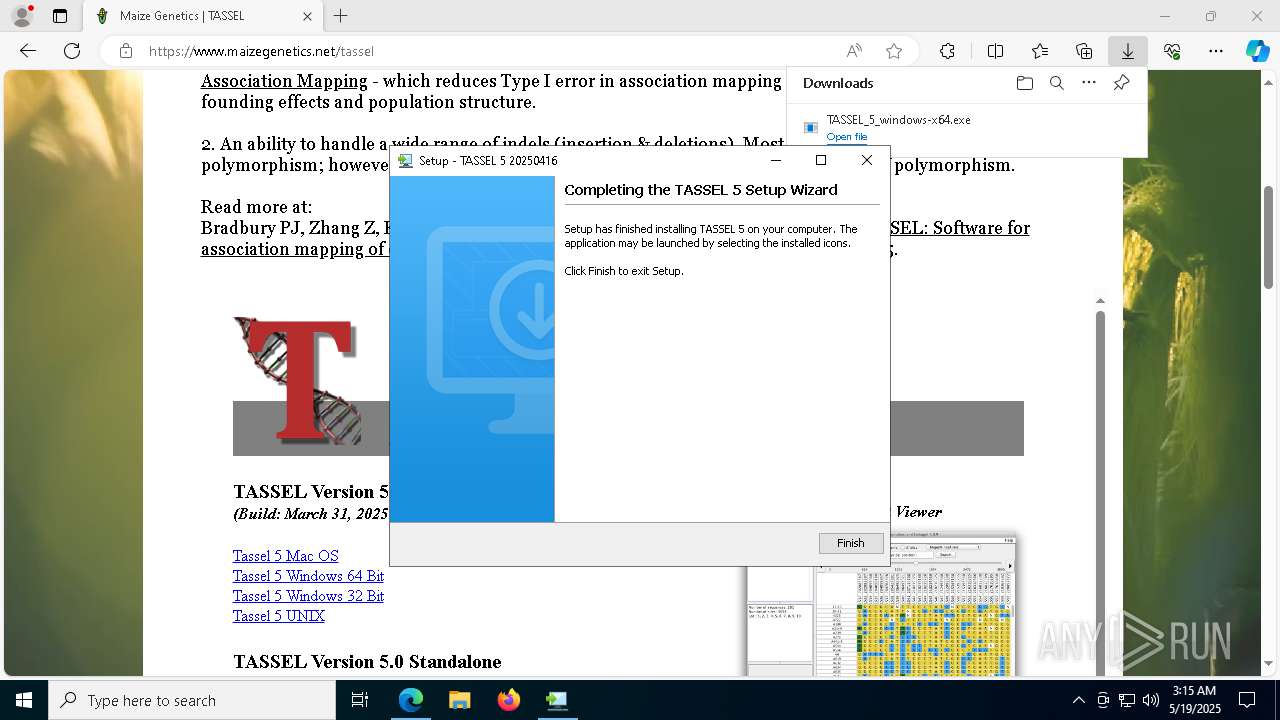
Task: Open Browser essentials heart icon
Action: pos(1172,51)
